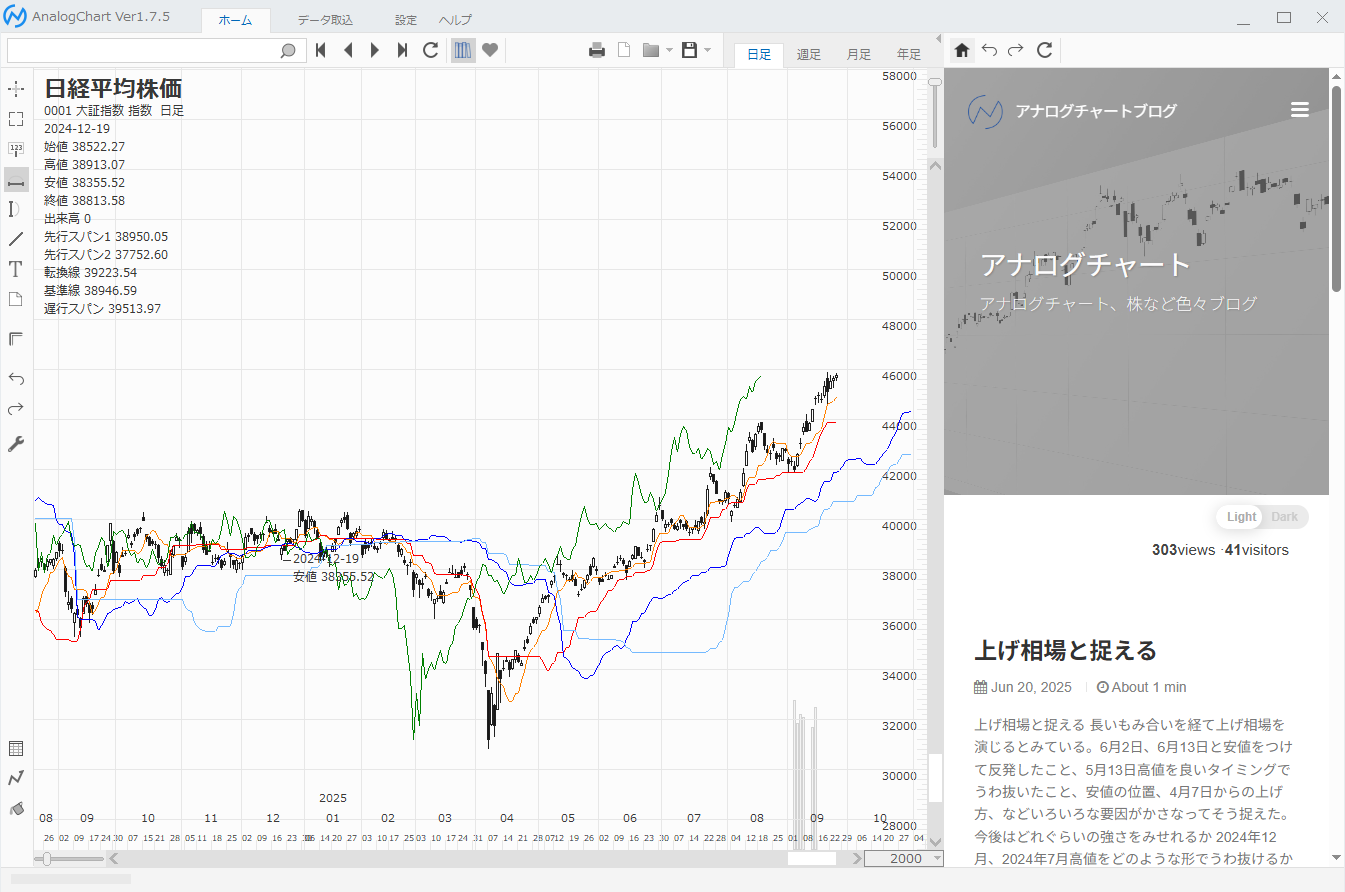Viewport: 1345px width, 892px height.
Task: Select the line drawing tool
Action: [x=16, y=239]
